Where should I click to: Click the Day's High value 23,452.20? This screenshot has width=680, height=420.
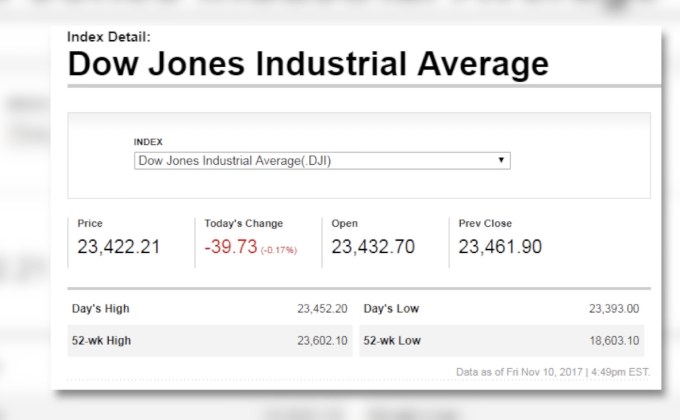point(322,308)
